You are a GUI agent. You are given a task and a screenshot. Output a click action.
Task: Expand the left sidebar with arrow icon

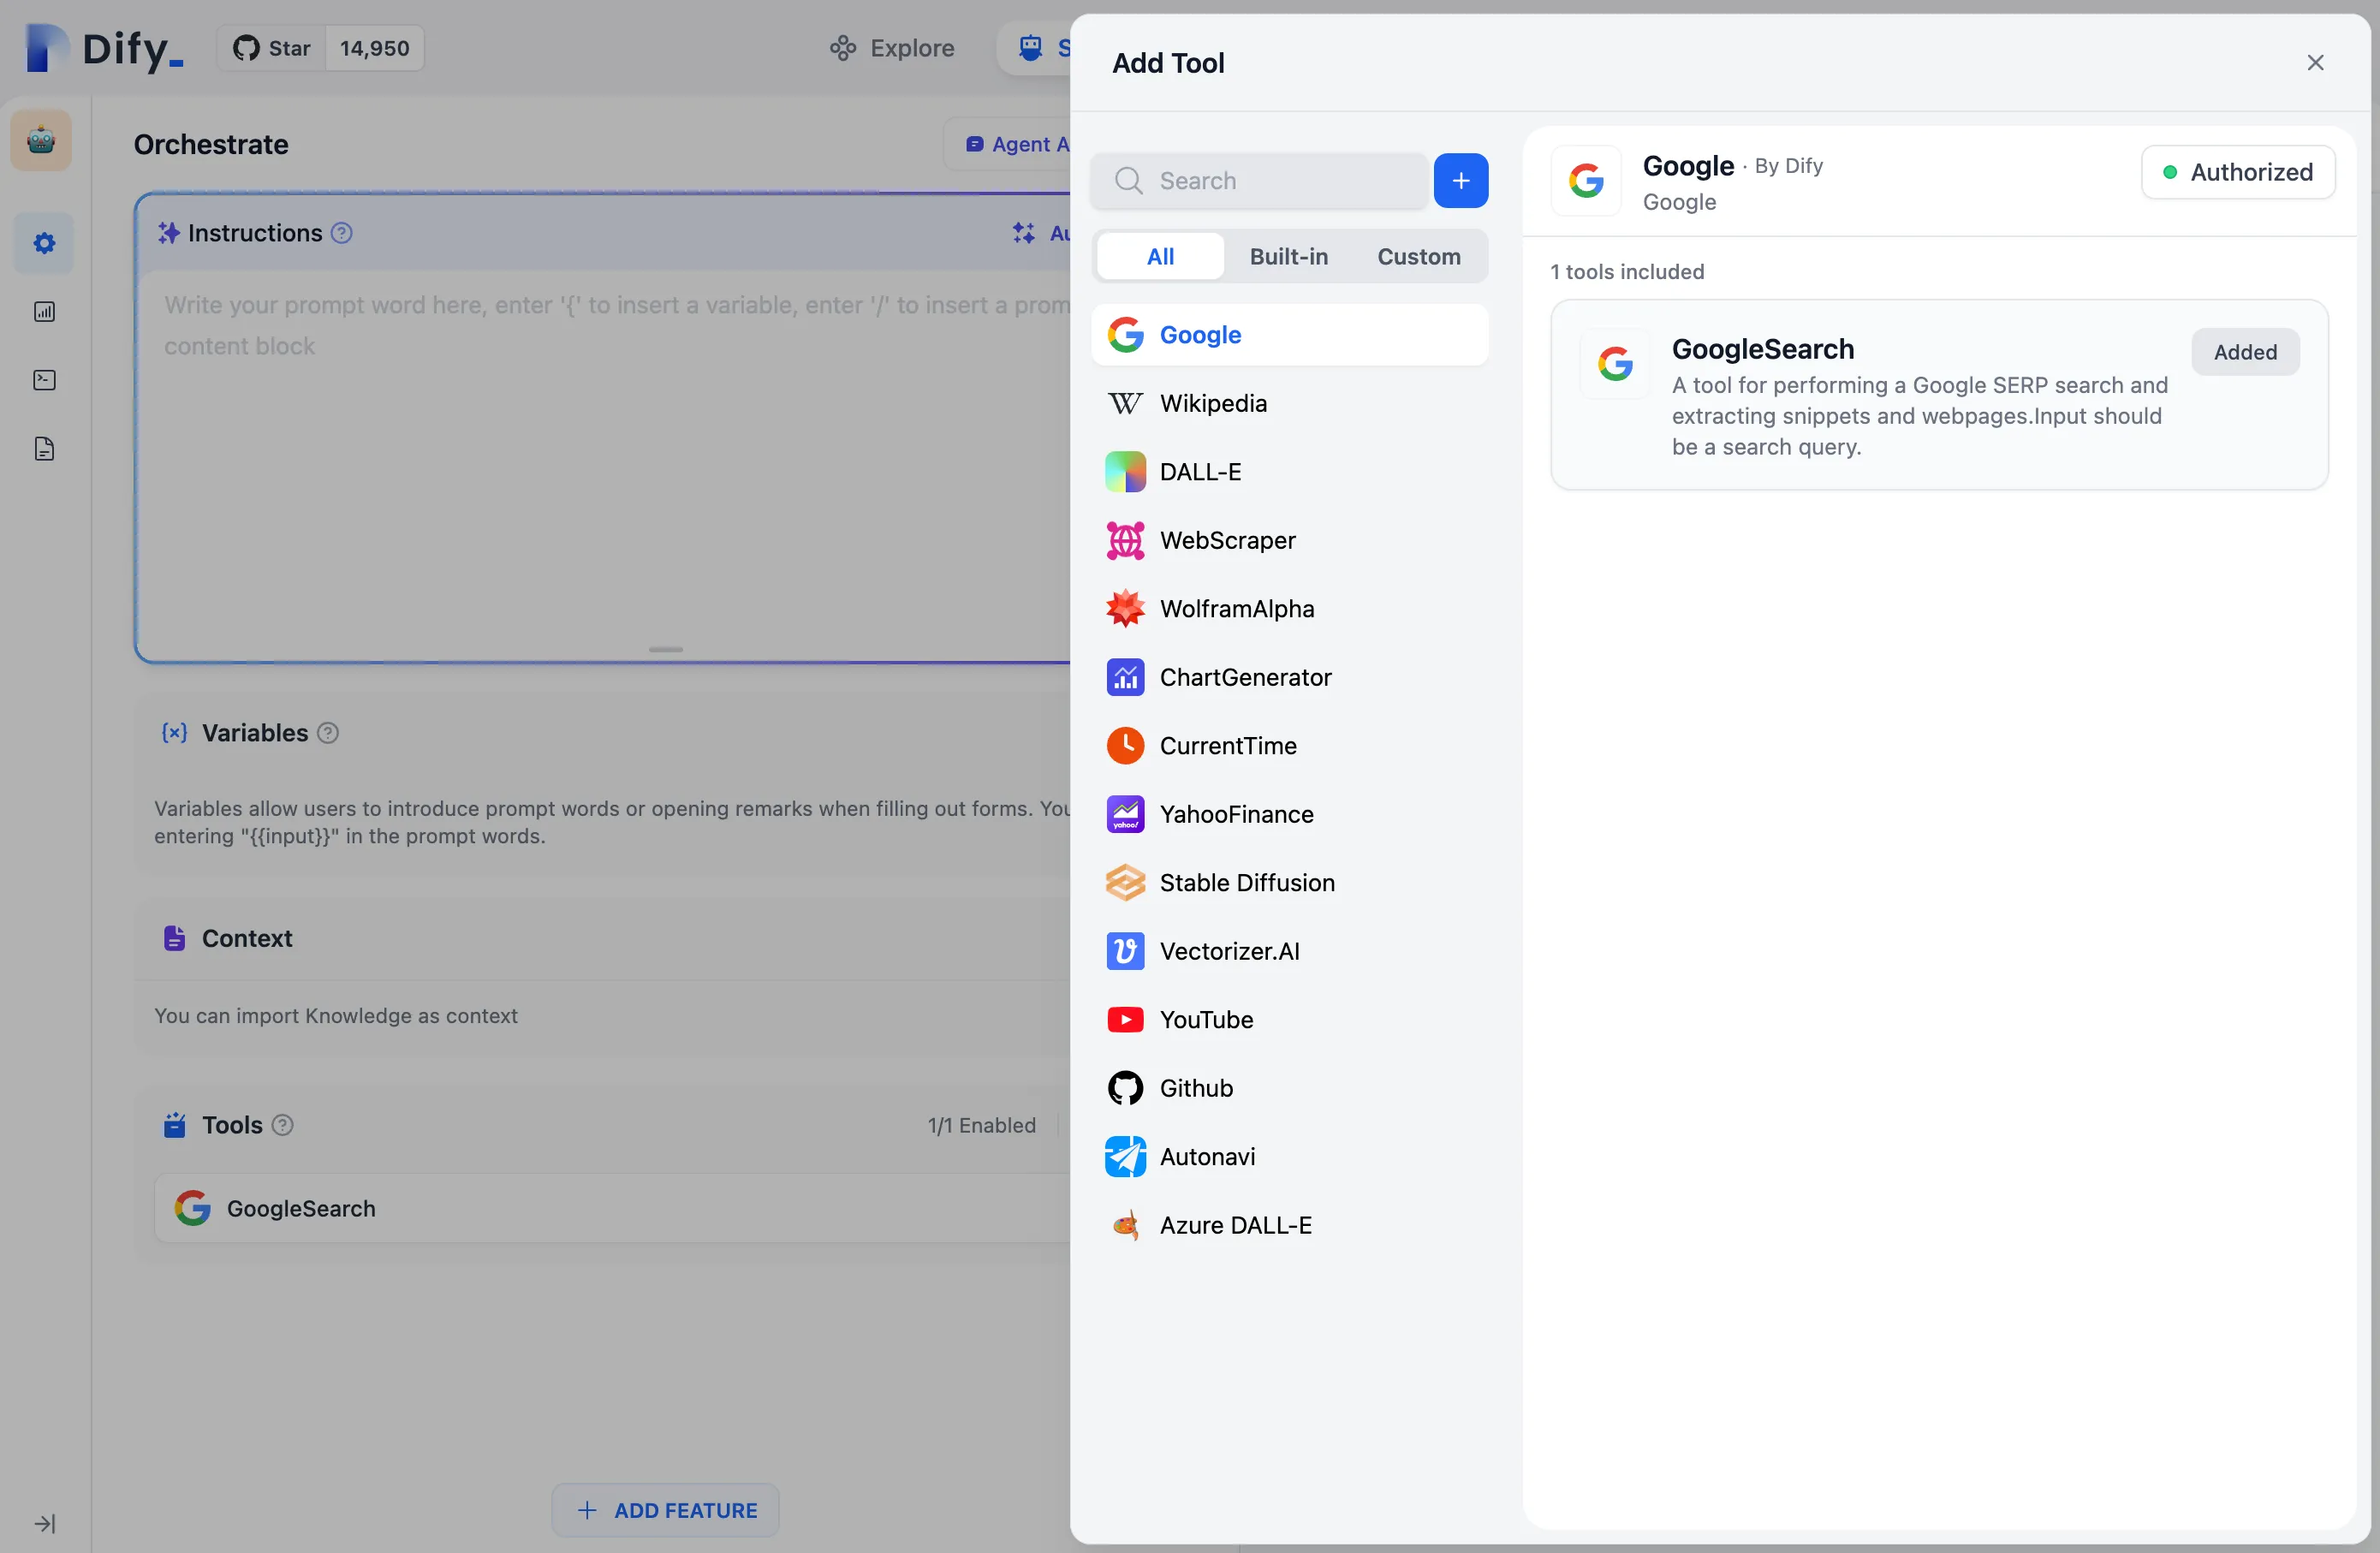pos(45,1523)
